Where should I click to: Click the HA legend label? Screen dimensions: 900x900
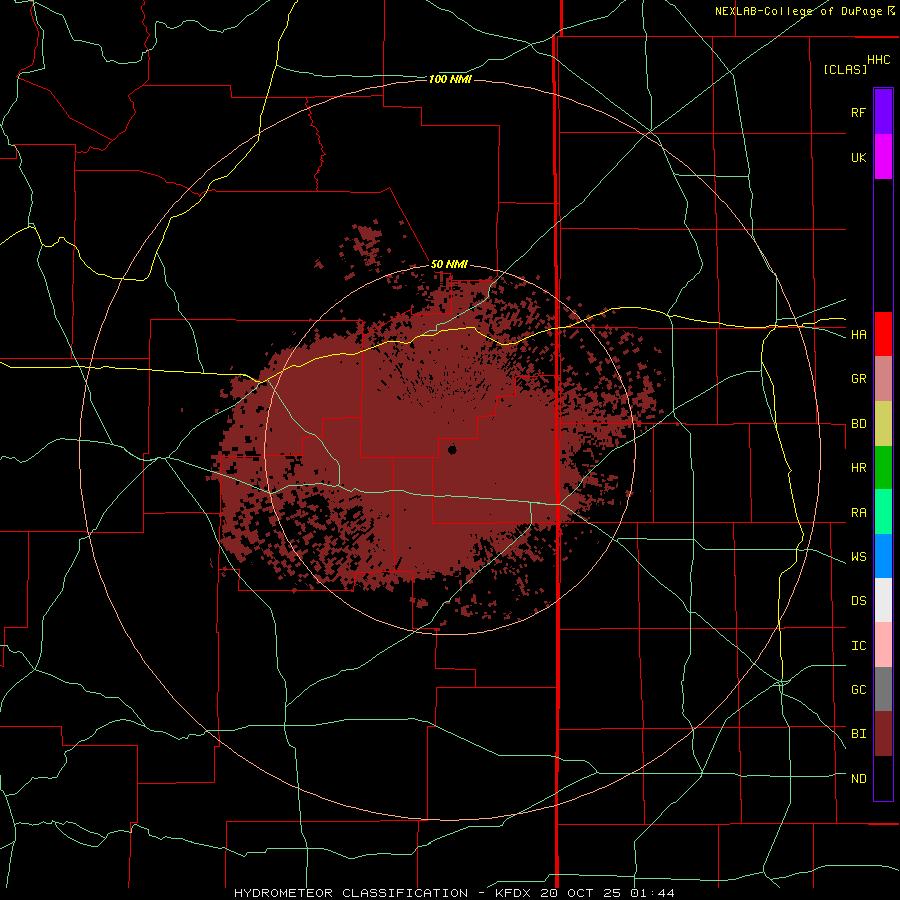(858, 335)
